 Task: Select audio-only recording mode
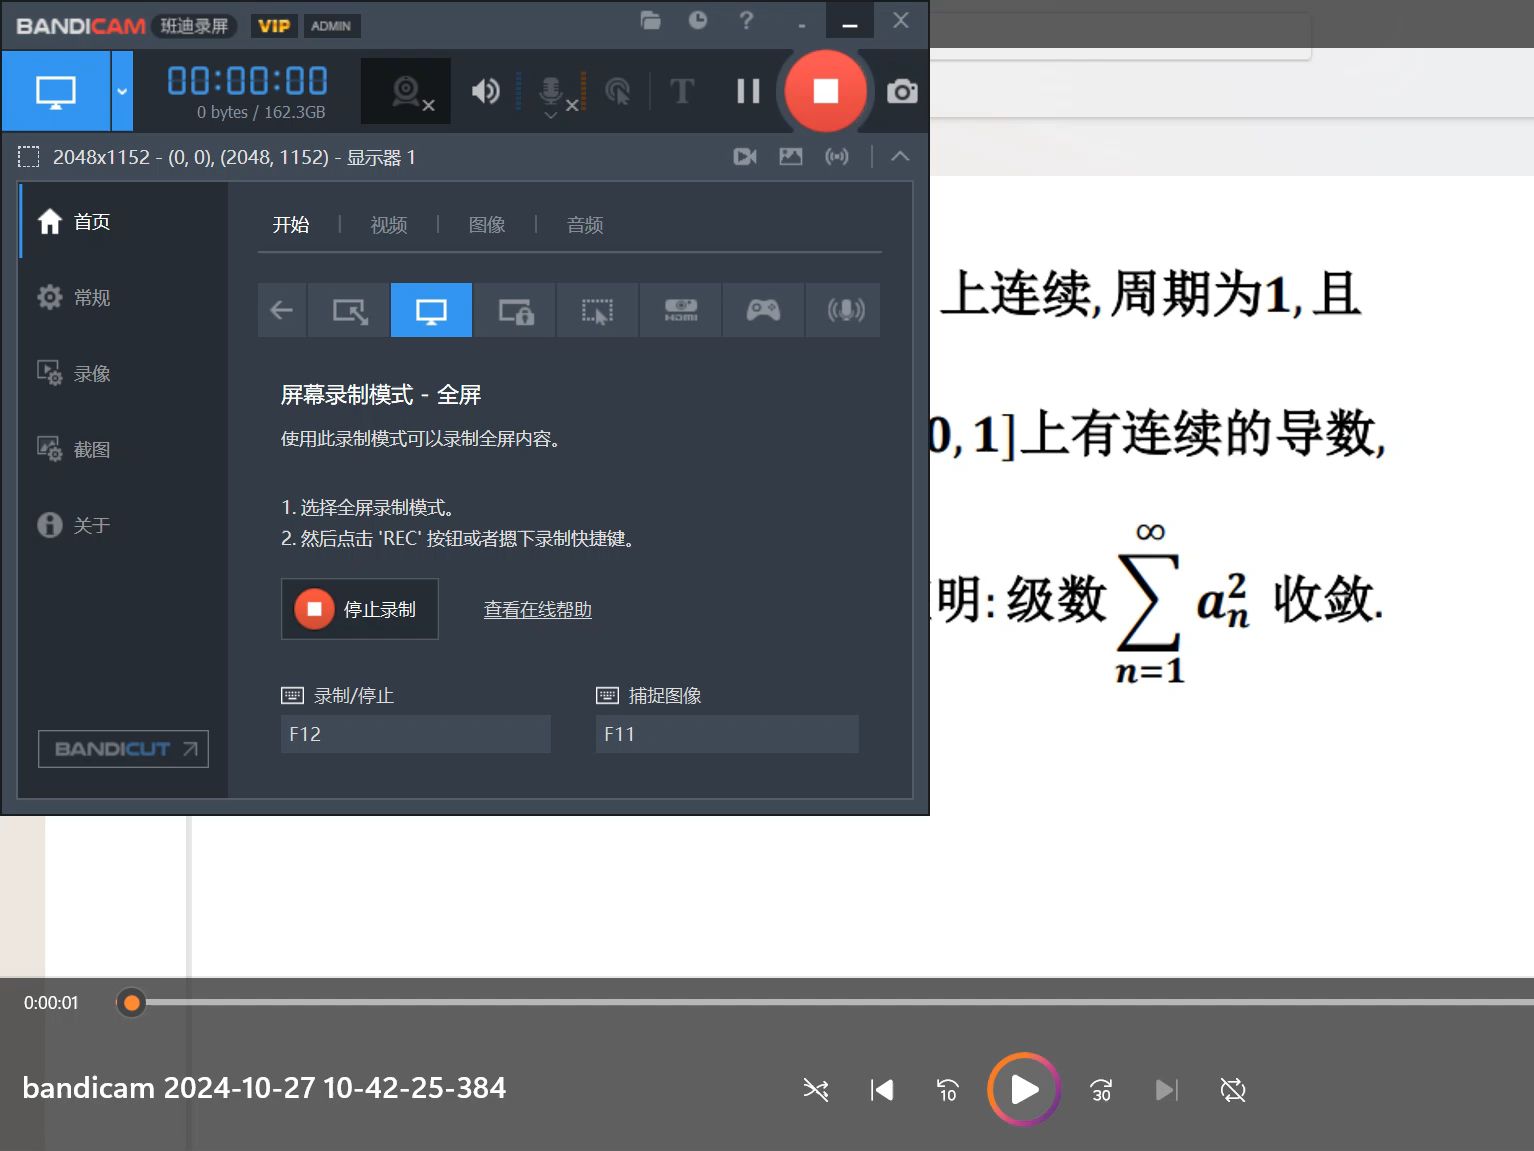tap(844, 310)
